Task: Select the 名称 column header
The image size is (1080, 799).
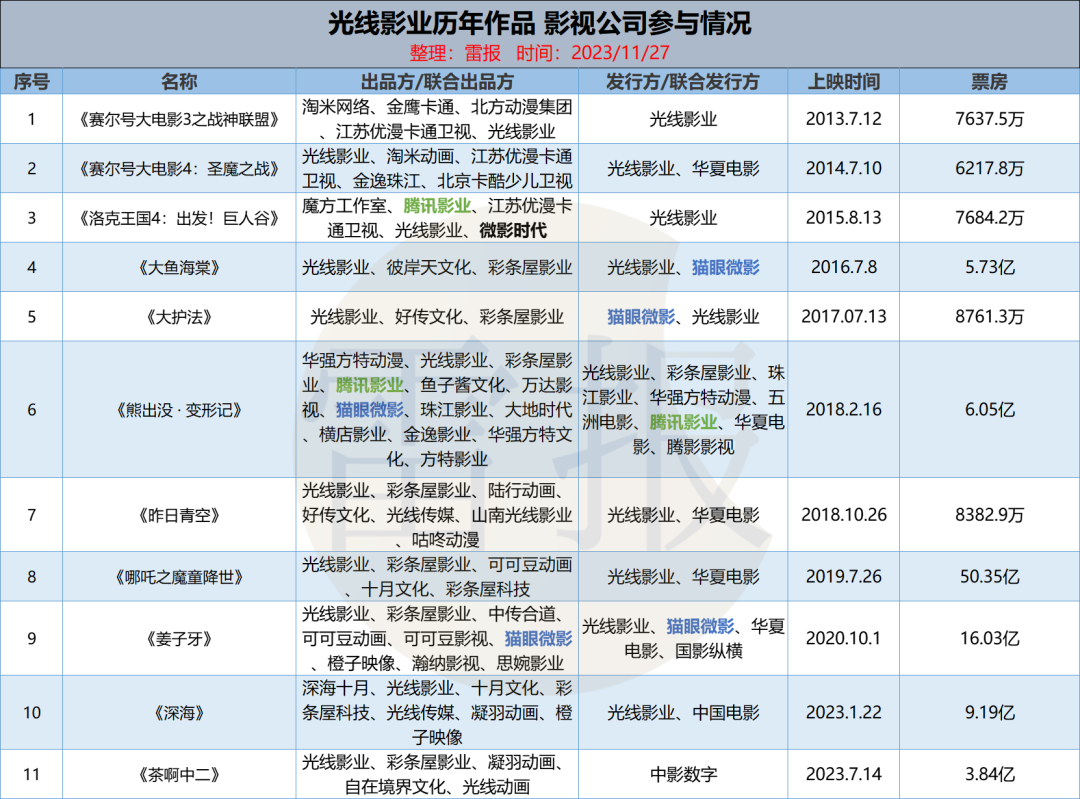Action: (179, 82)
